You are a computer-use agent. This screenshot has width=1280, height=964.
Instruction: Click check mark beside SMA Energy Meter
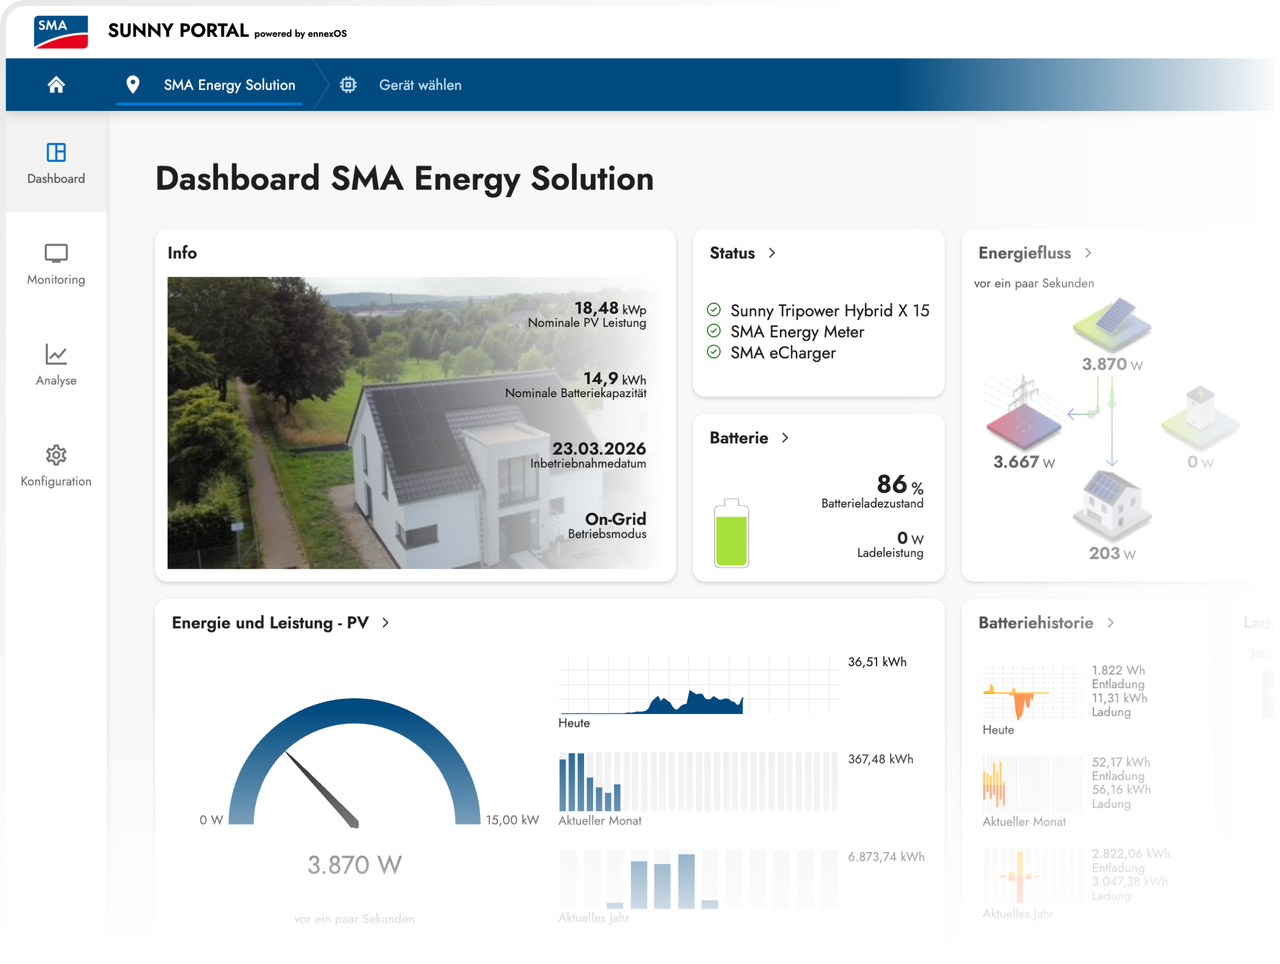(714, 331)
